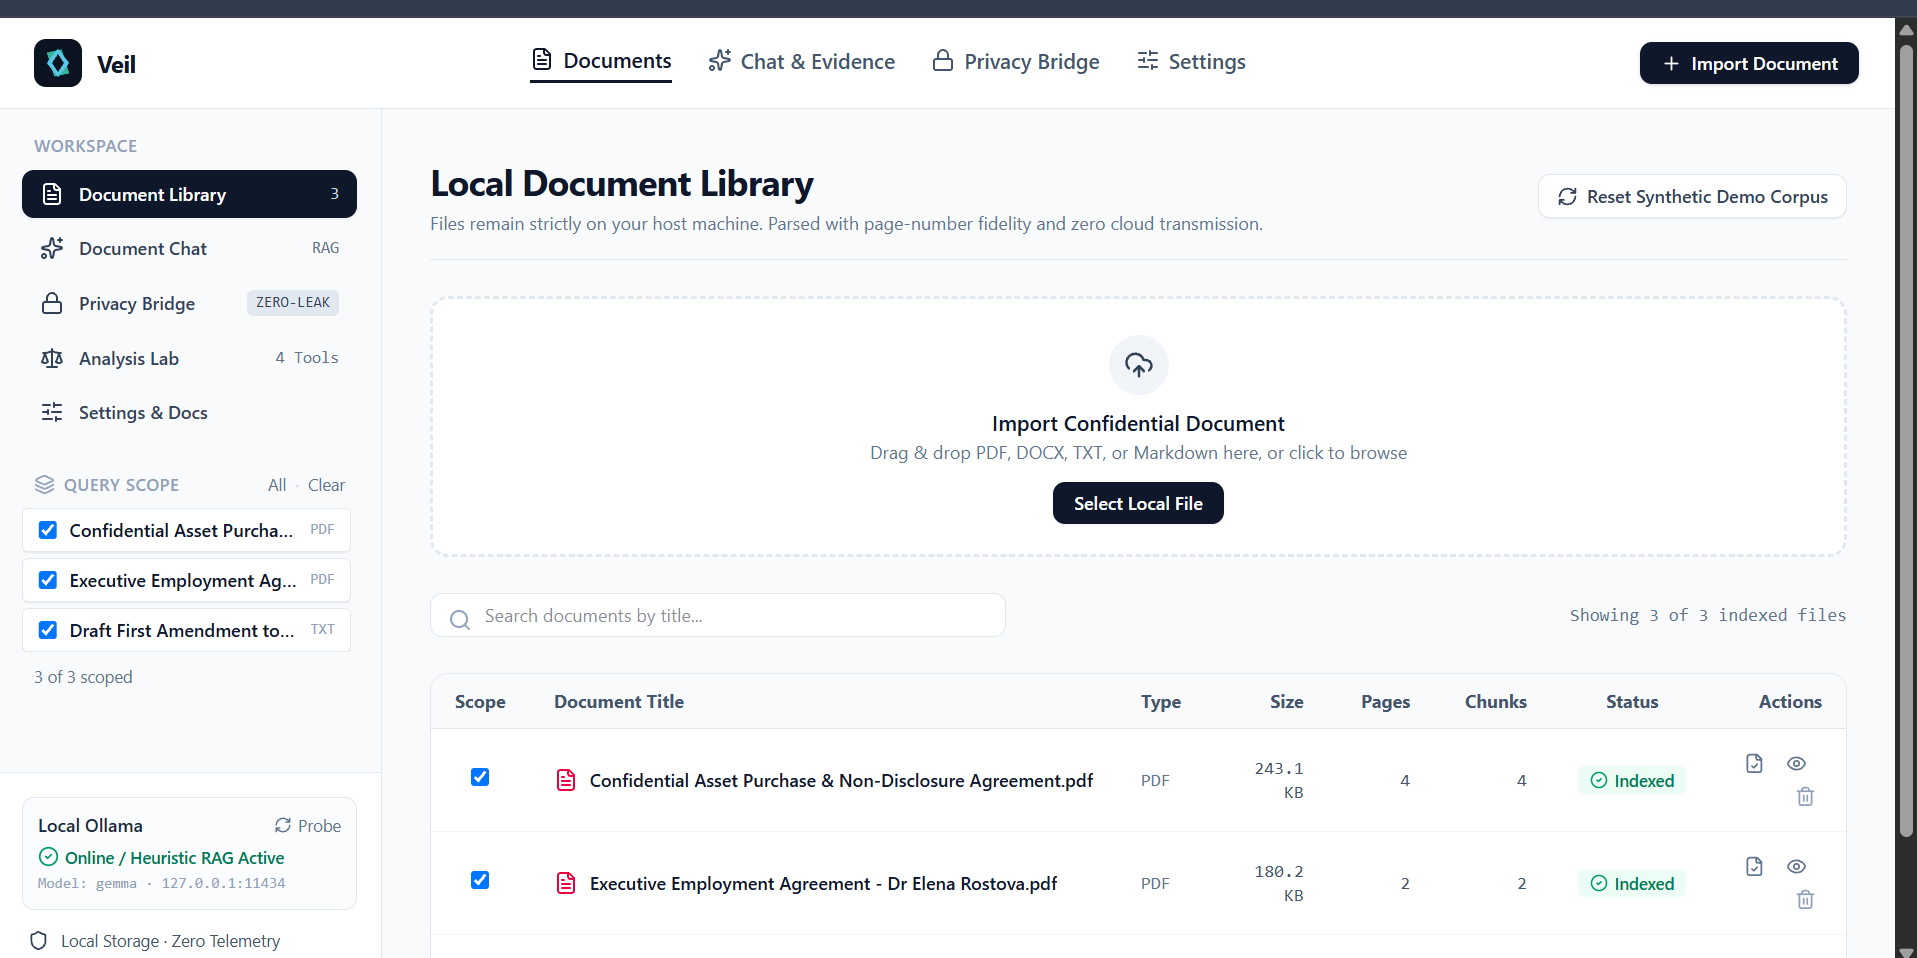The width and height of the screenshot is (1917, 958).
Task: Click the shield icon next to Local Storage
Action: coord(39,941)
